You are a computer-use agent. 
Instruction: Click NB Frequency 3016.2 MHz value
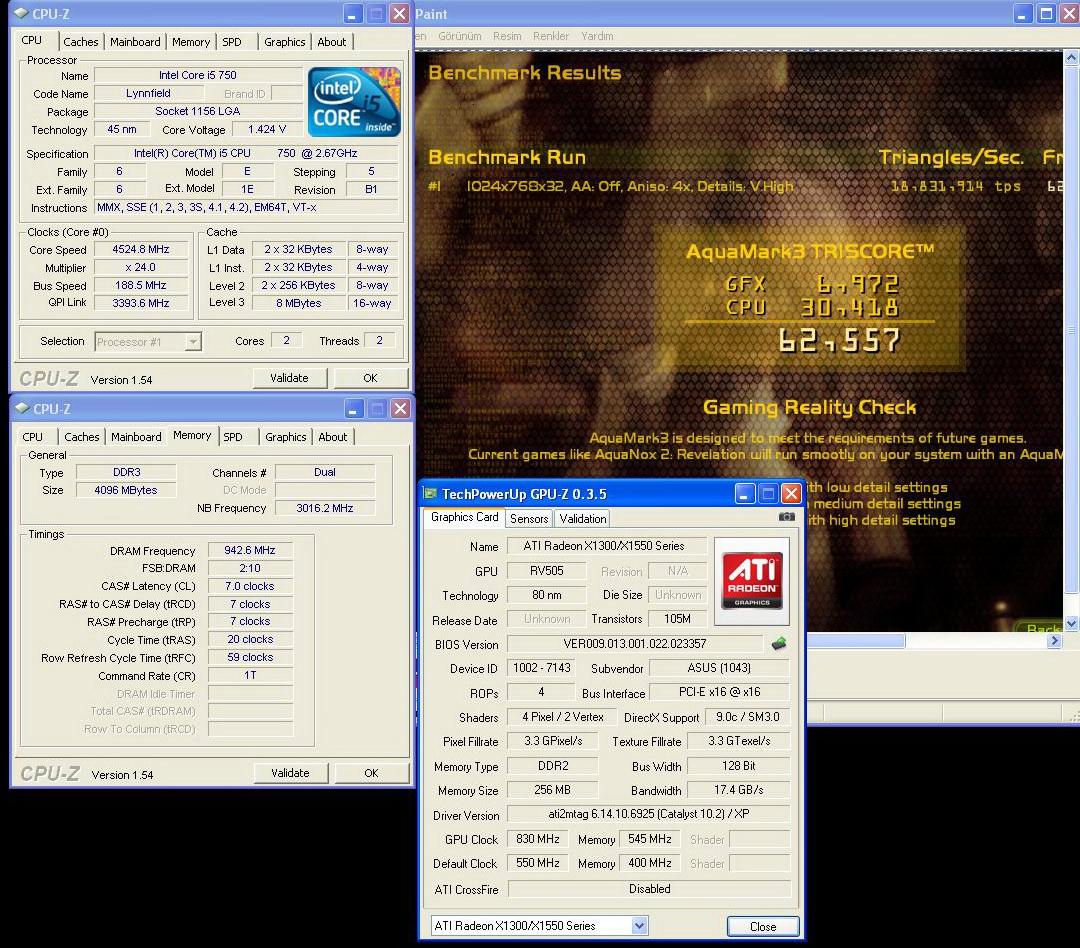coord(324,508)
